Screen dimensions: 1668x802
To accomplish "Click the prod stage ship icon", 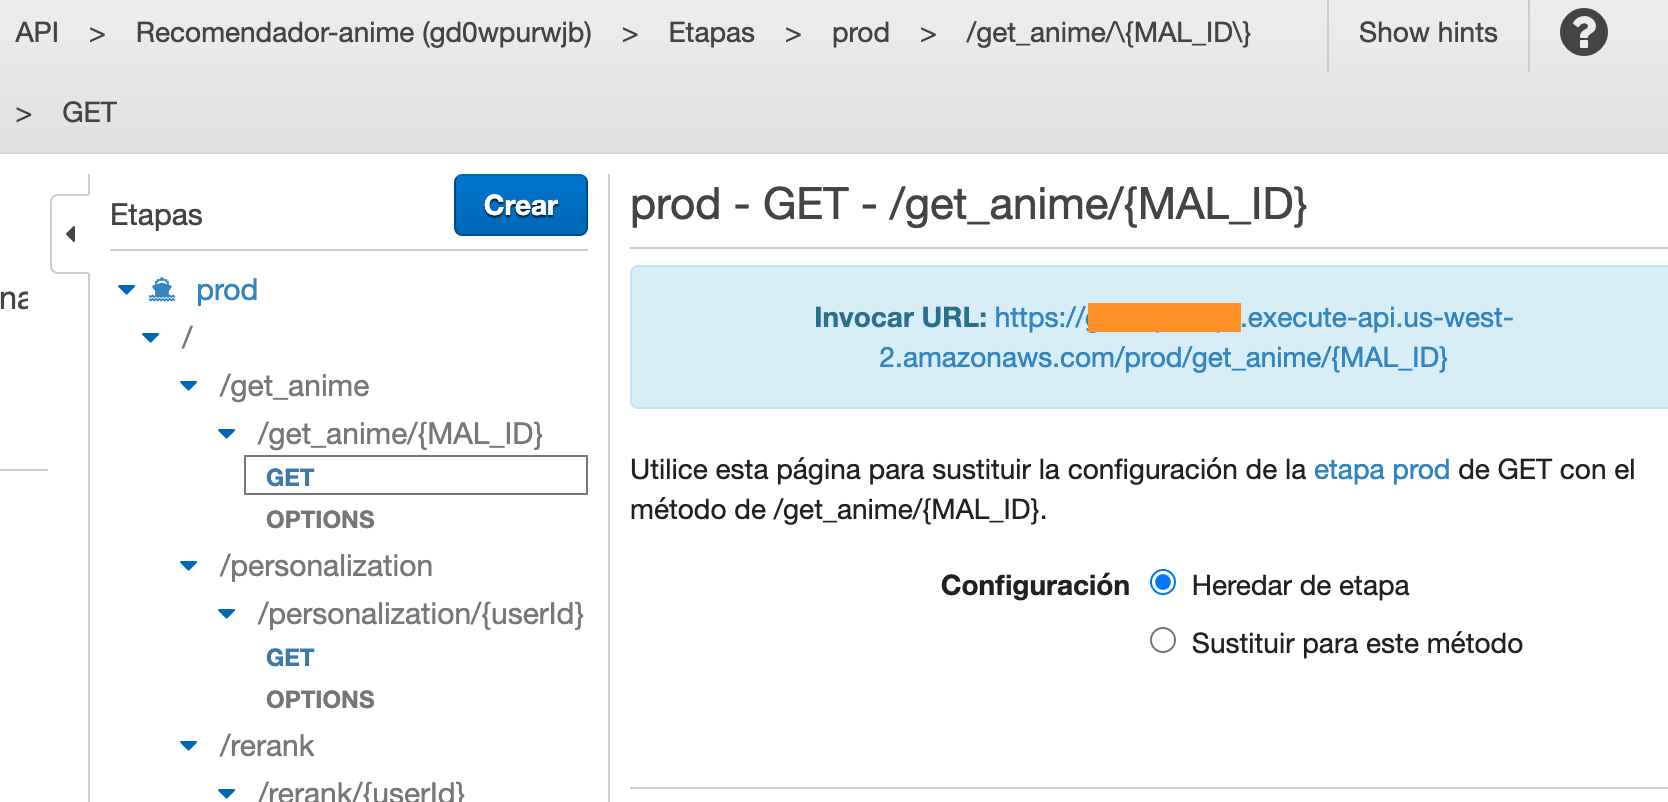I will coord(162,290).
